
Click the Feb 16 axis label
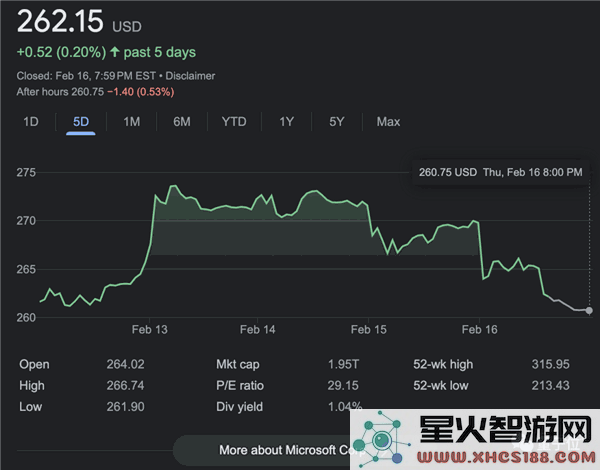click(479, 330)
